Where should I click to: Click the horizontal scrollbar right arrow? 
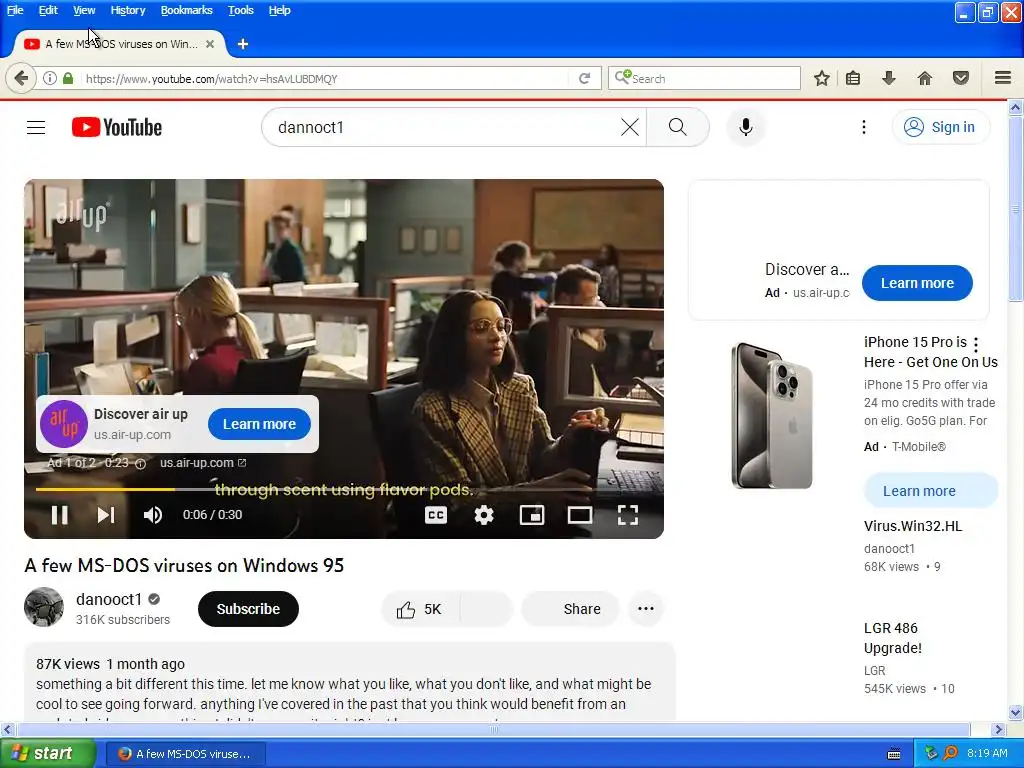coord(998,729)
